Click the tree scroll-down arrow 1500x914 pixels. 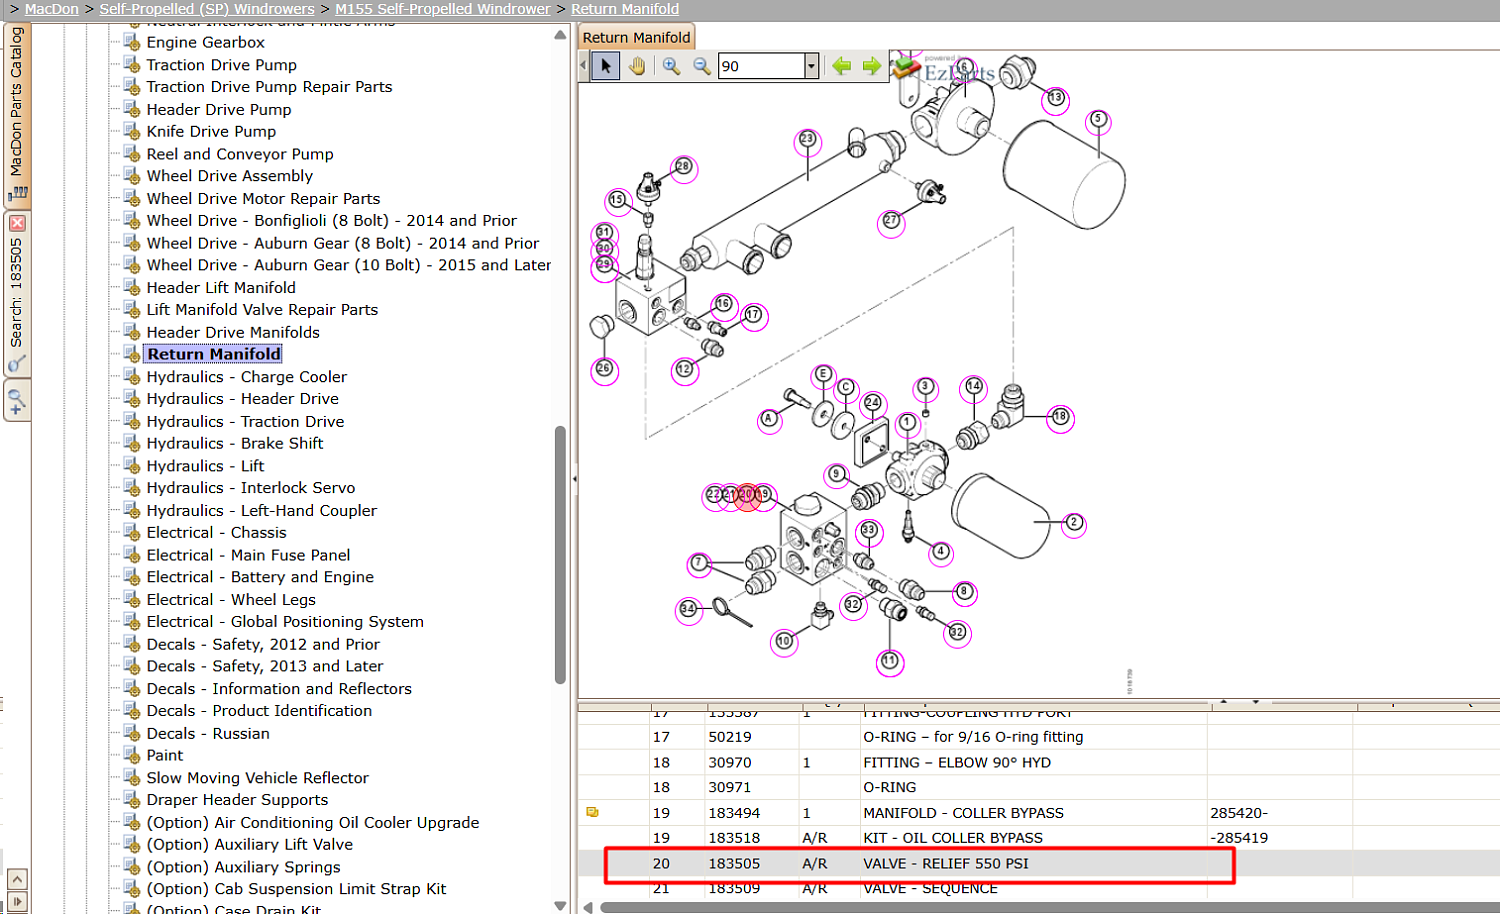[560, 906]
